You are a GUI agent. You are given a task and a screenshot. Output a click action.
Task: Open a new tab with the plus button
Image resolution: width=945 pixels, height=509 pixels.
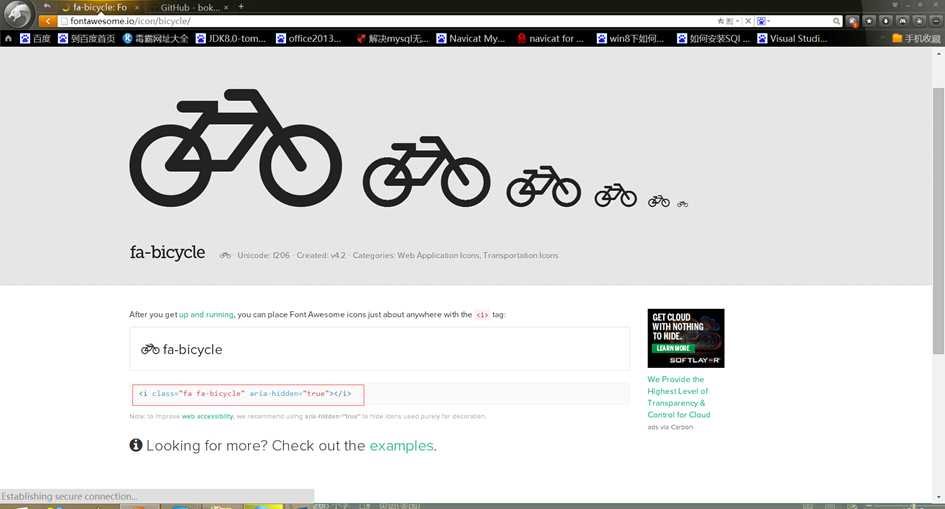click(x=240, y=7)
